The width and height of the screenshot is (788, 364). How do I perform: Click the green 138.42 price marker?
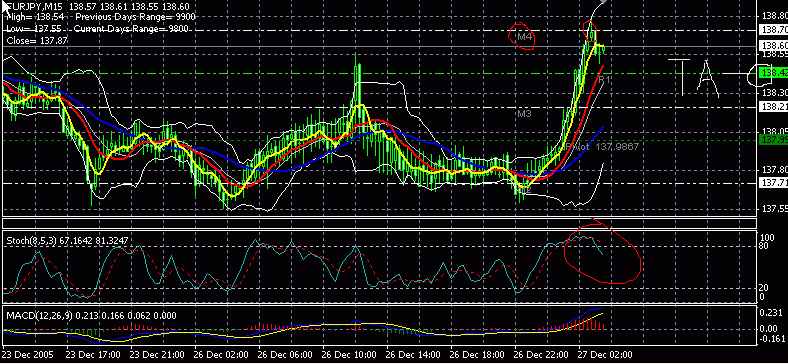point(773,73)
